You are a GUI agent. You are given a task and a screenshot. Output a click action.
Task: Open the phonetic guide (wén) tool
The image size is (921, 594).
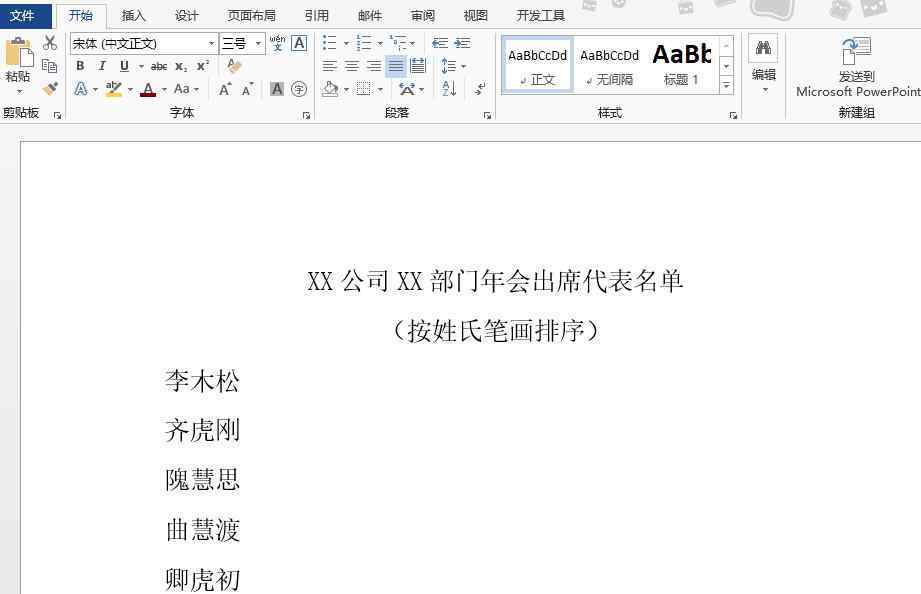tap(277, 43)
